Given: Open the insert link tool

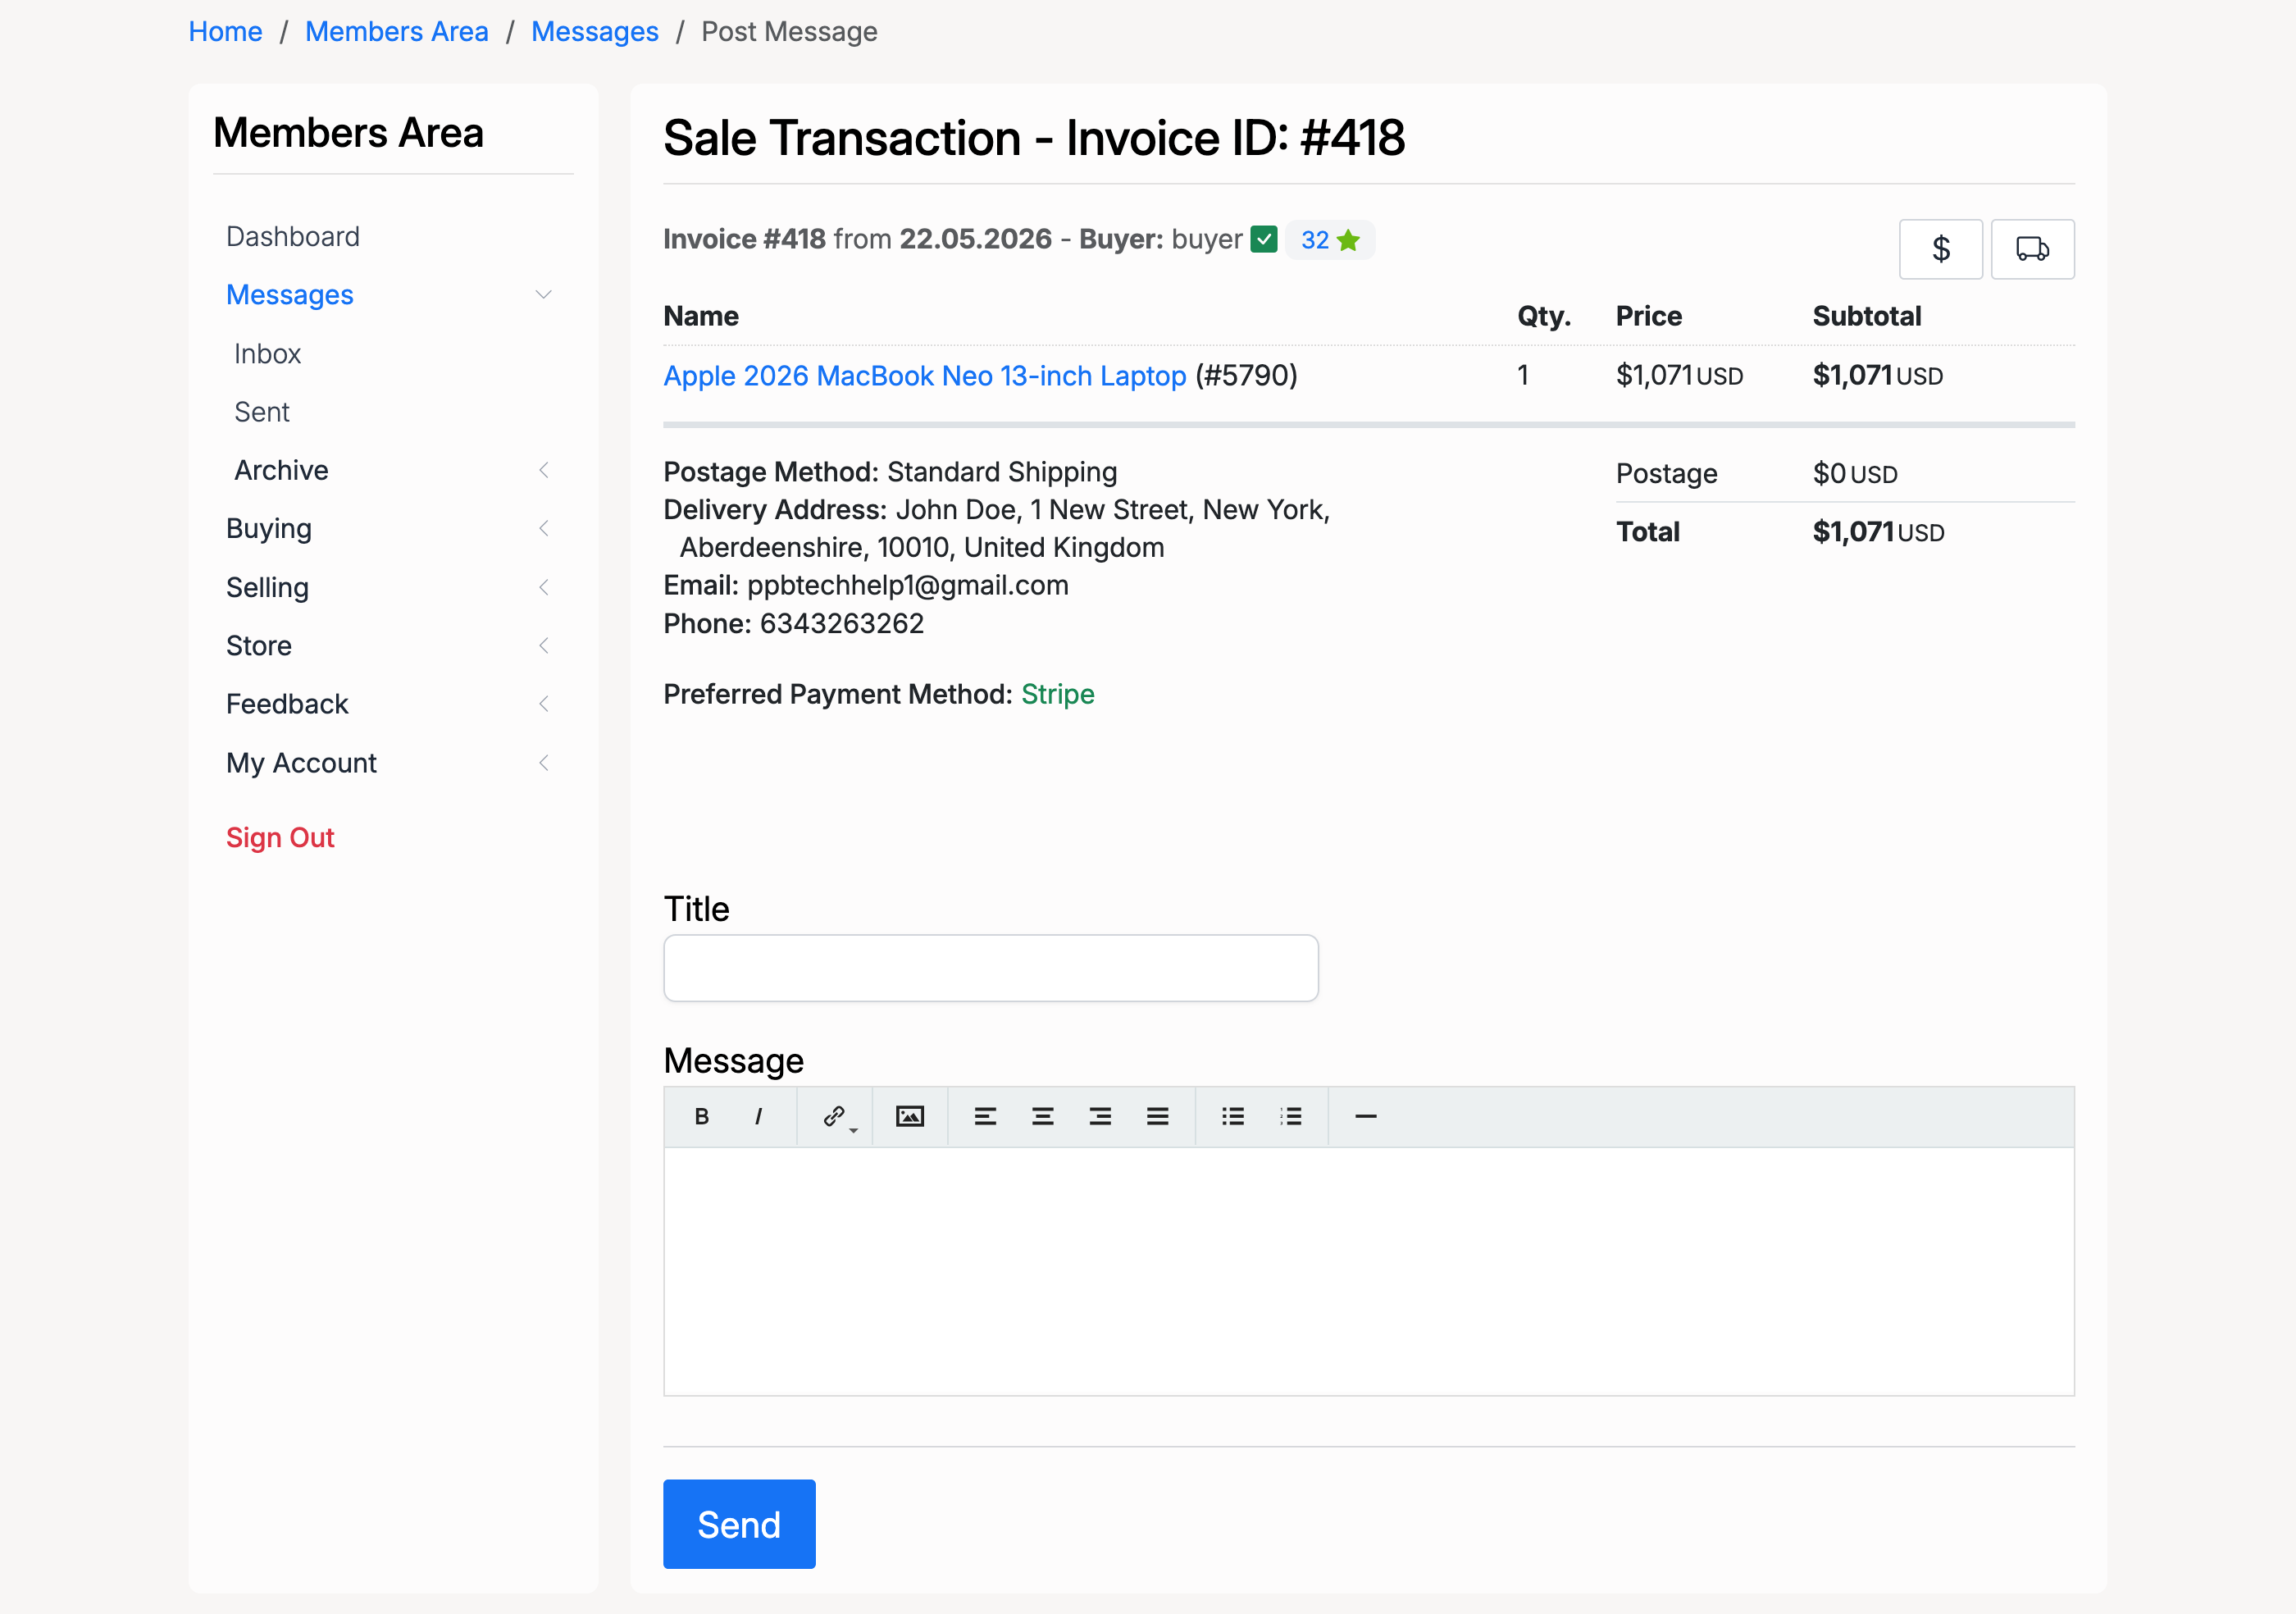Looking at the screenshot, I should click(836, 1117).
